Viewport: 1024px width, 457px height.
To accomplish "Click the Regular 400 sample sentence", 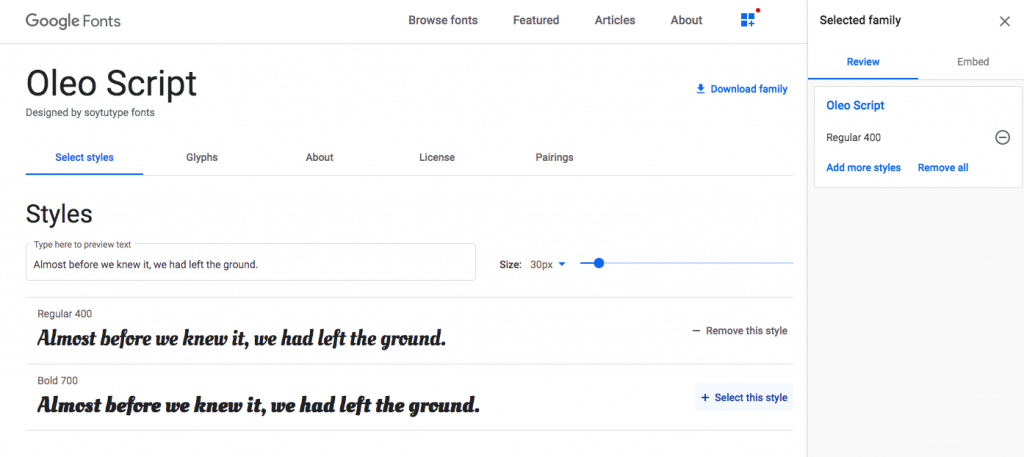I will (x=242, y=339).
